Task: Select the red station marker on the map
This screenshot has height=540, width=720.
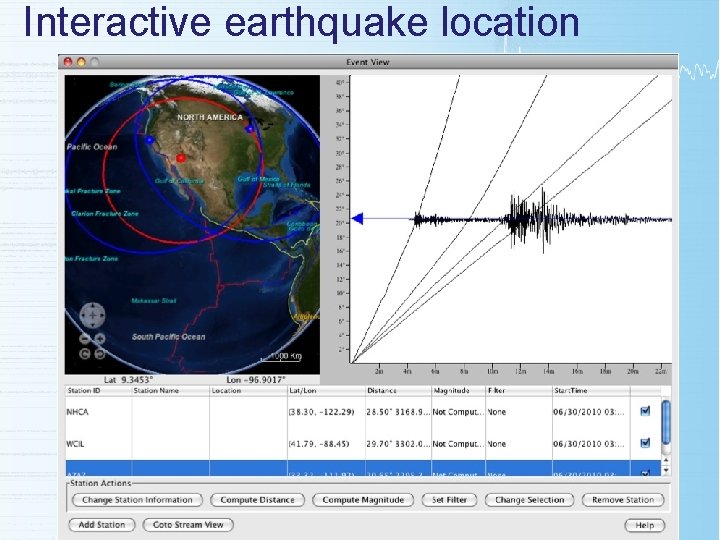Action: (x=181, y=158)
